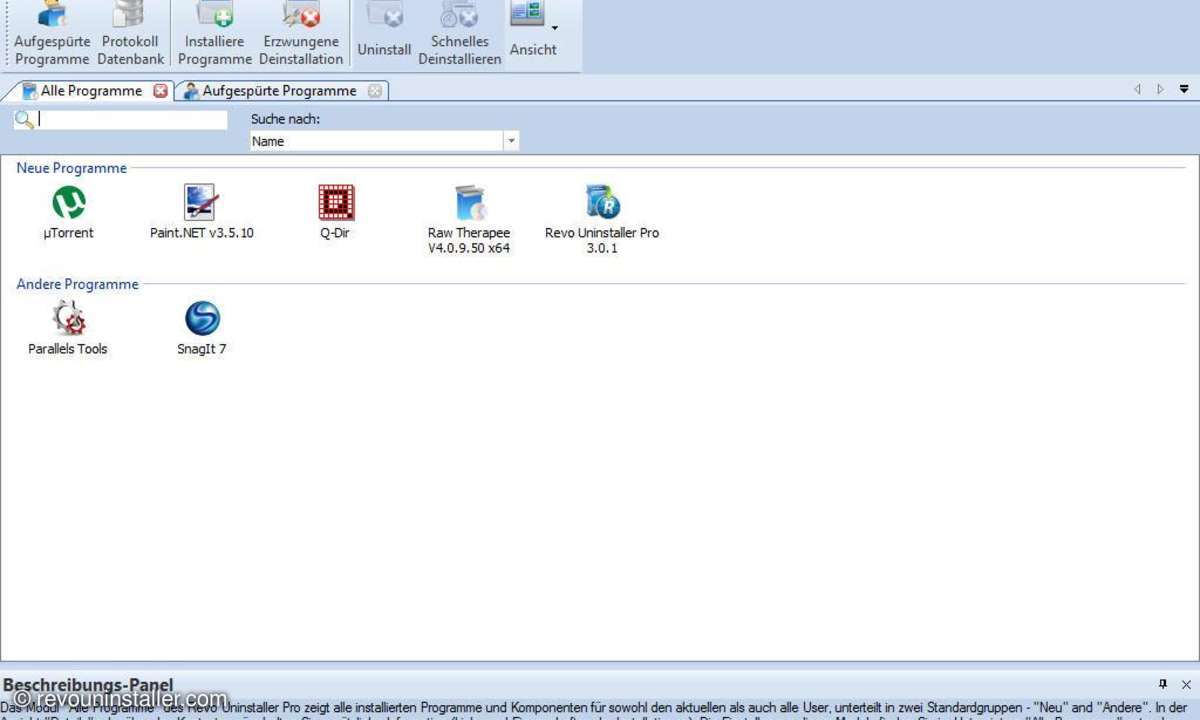Click Installiere Programme toolbar icon
This screenshot has height=720, width=1200.
coord(215,34)
